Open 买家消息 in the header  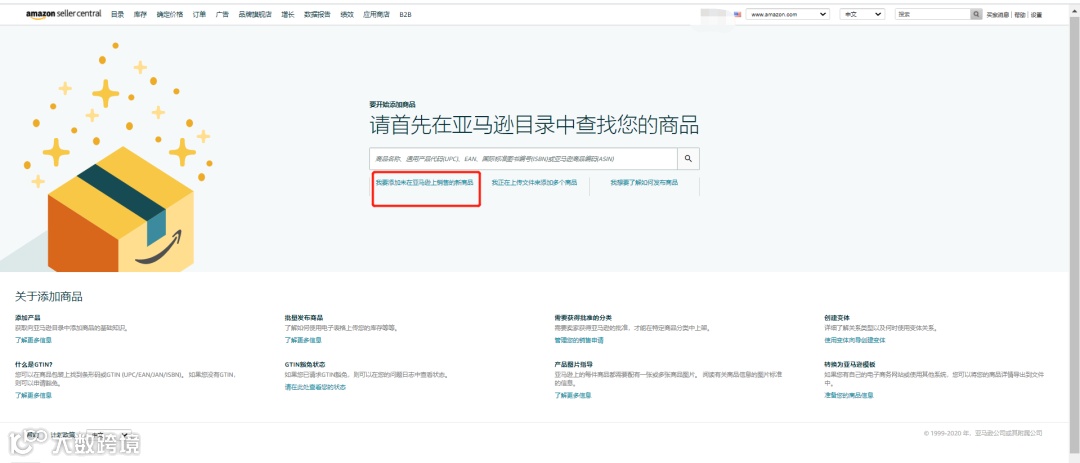[x=997, y=14]
